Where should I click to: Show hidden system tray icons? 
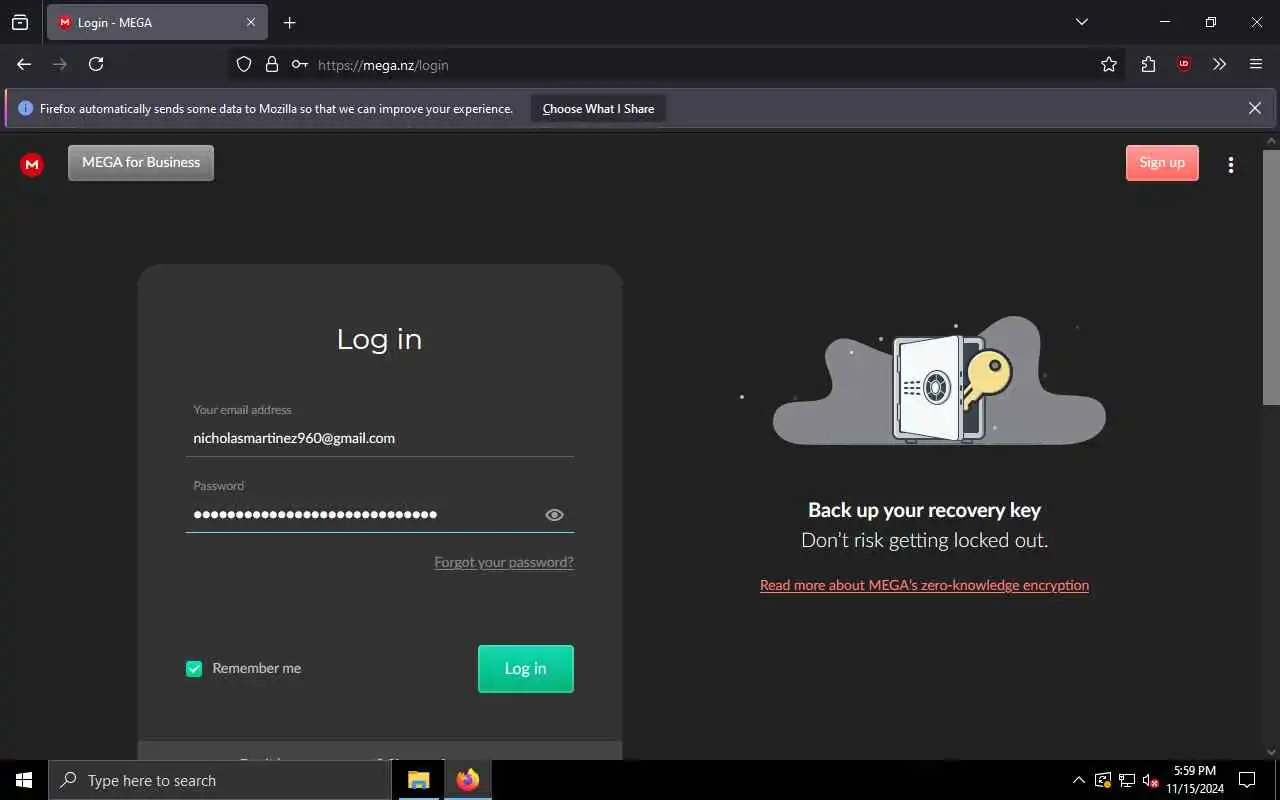pos(1078,780)
